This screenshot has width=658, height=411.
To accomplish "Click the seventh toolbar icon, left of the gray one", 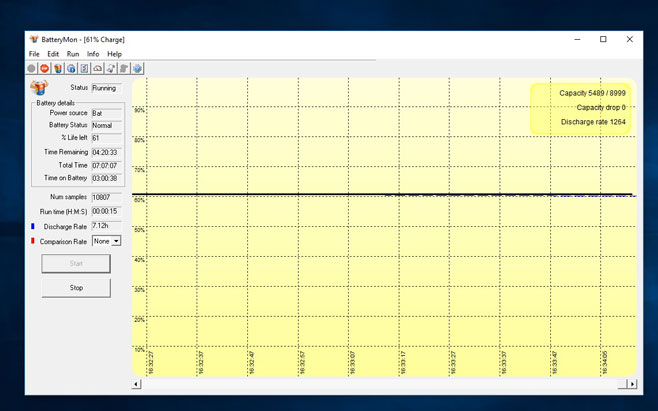I will (x=111, y=69).
